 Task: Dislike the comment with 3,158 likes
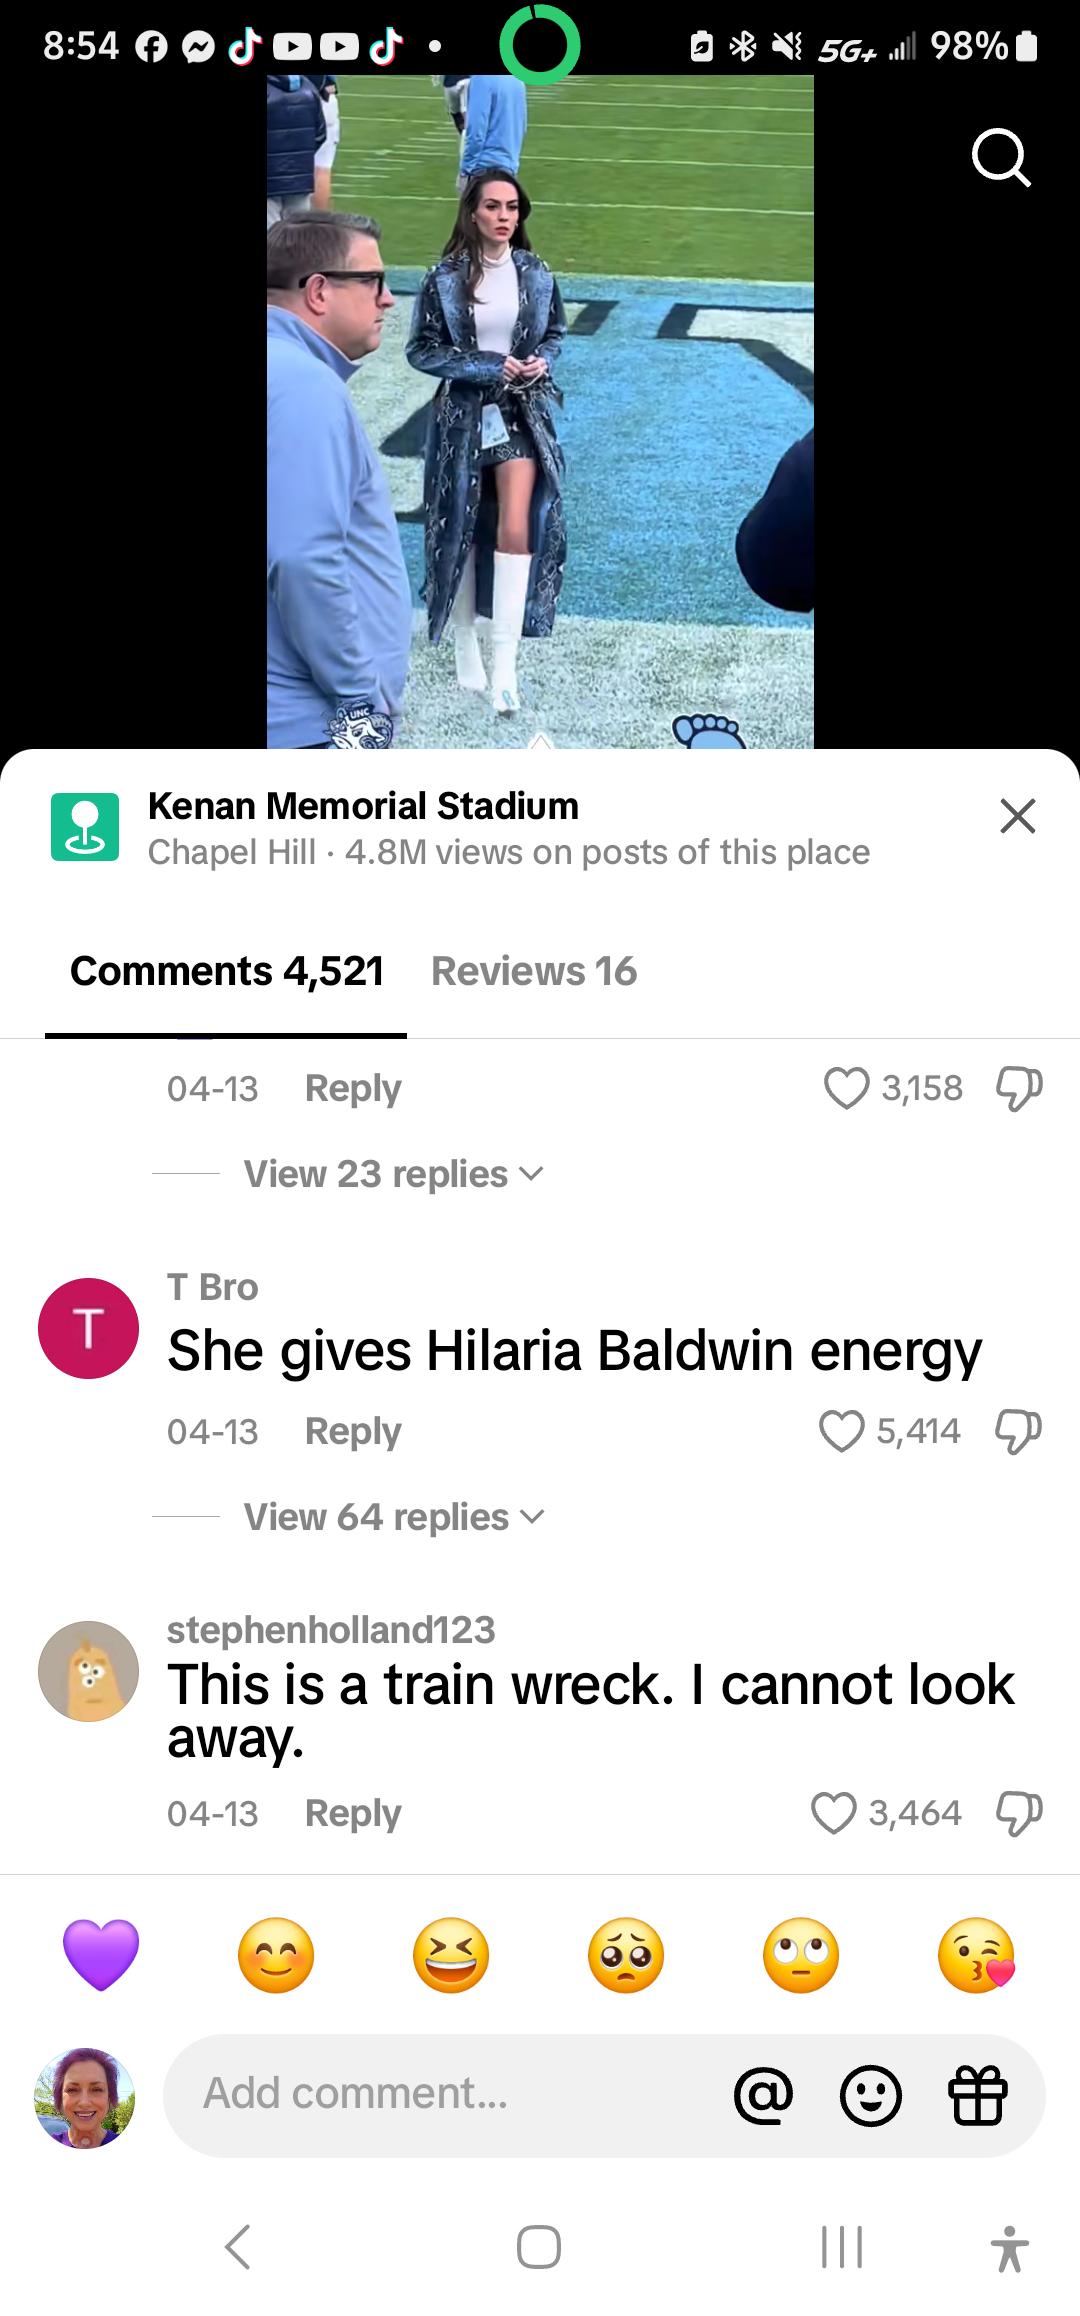[x=1019, y=1088]
